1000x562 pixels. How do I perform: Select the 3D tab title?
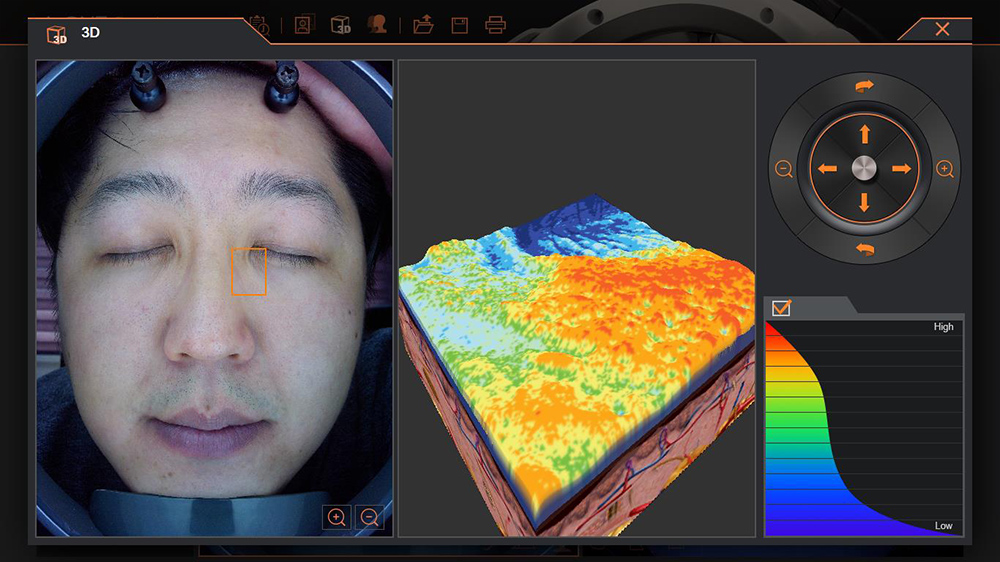90,32
